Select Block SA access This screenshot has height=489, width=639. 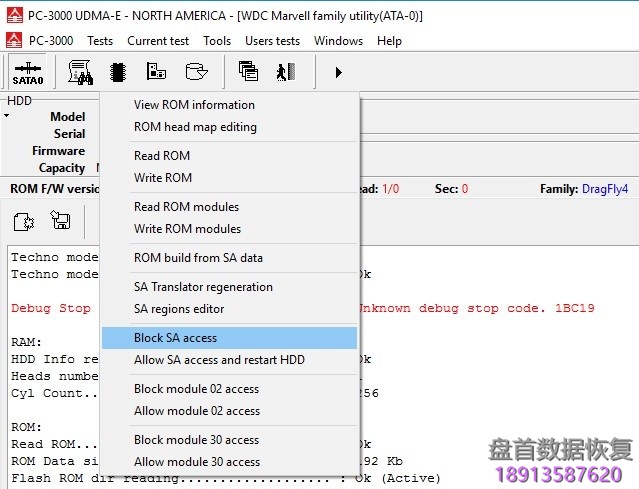[x=229, y=338]
